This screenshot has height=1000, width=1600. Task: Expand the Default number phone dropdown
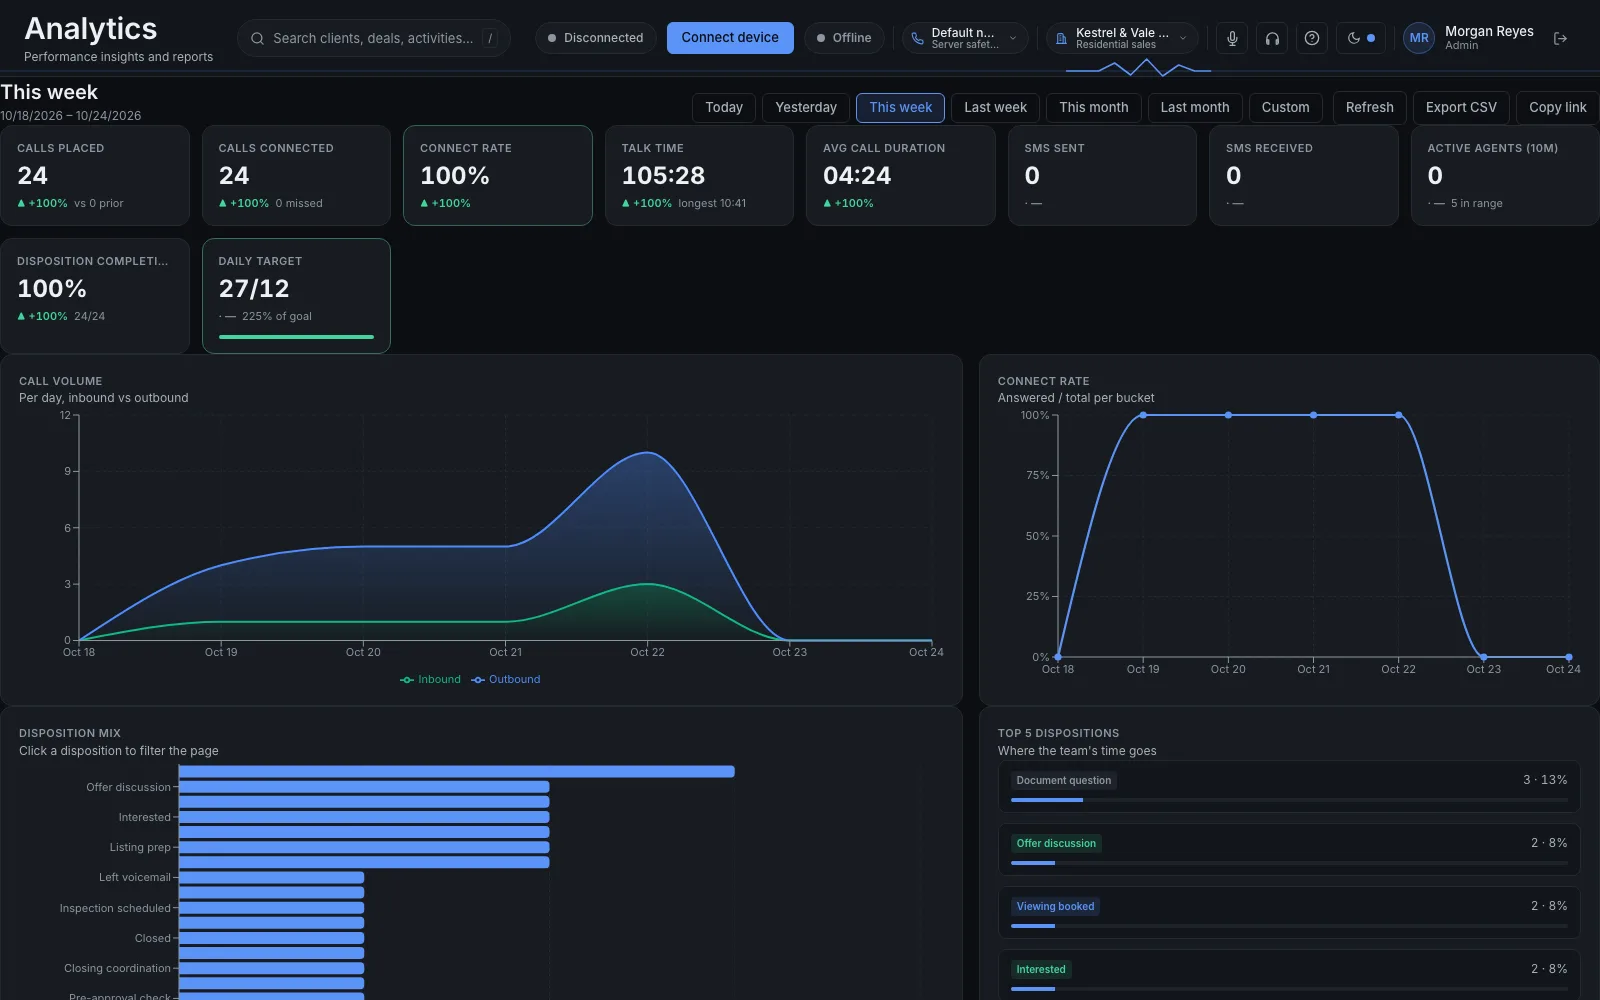(x=965, y=38)
